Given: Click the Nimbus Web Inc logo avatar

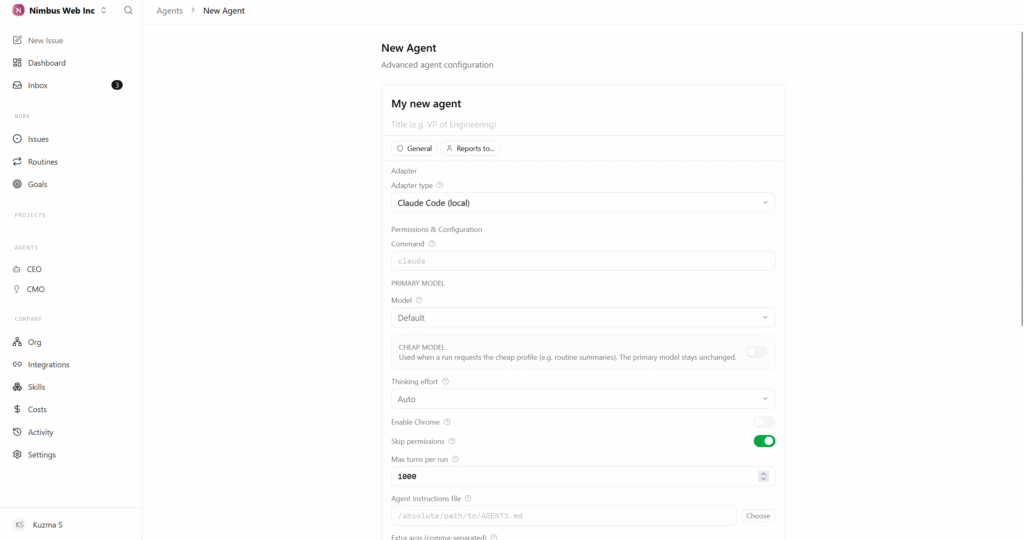Looking at the screenshot, I should tap(18, 10).
